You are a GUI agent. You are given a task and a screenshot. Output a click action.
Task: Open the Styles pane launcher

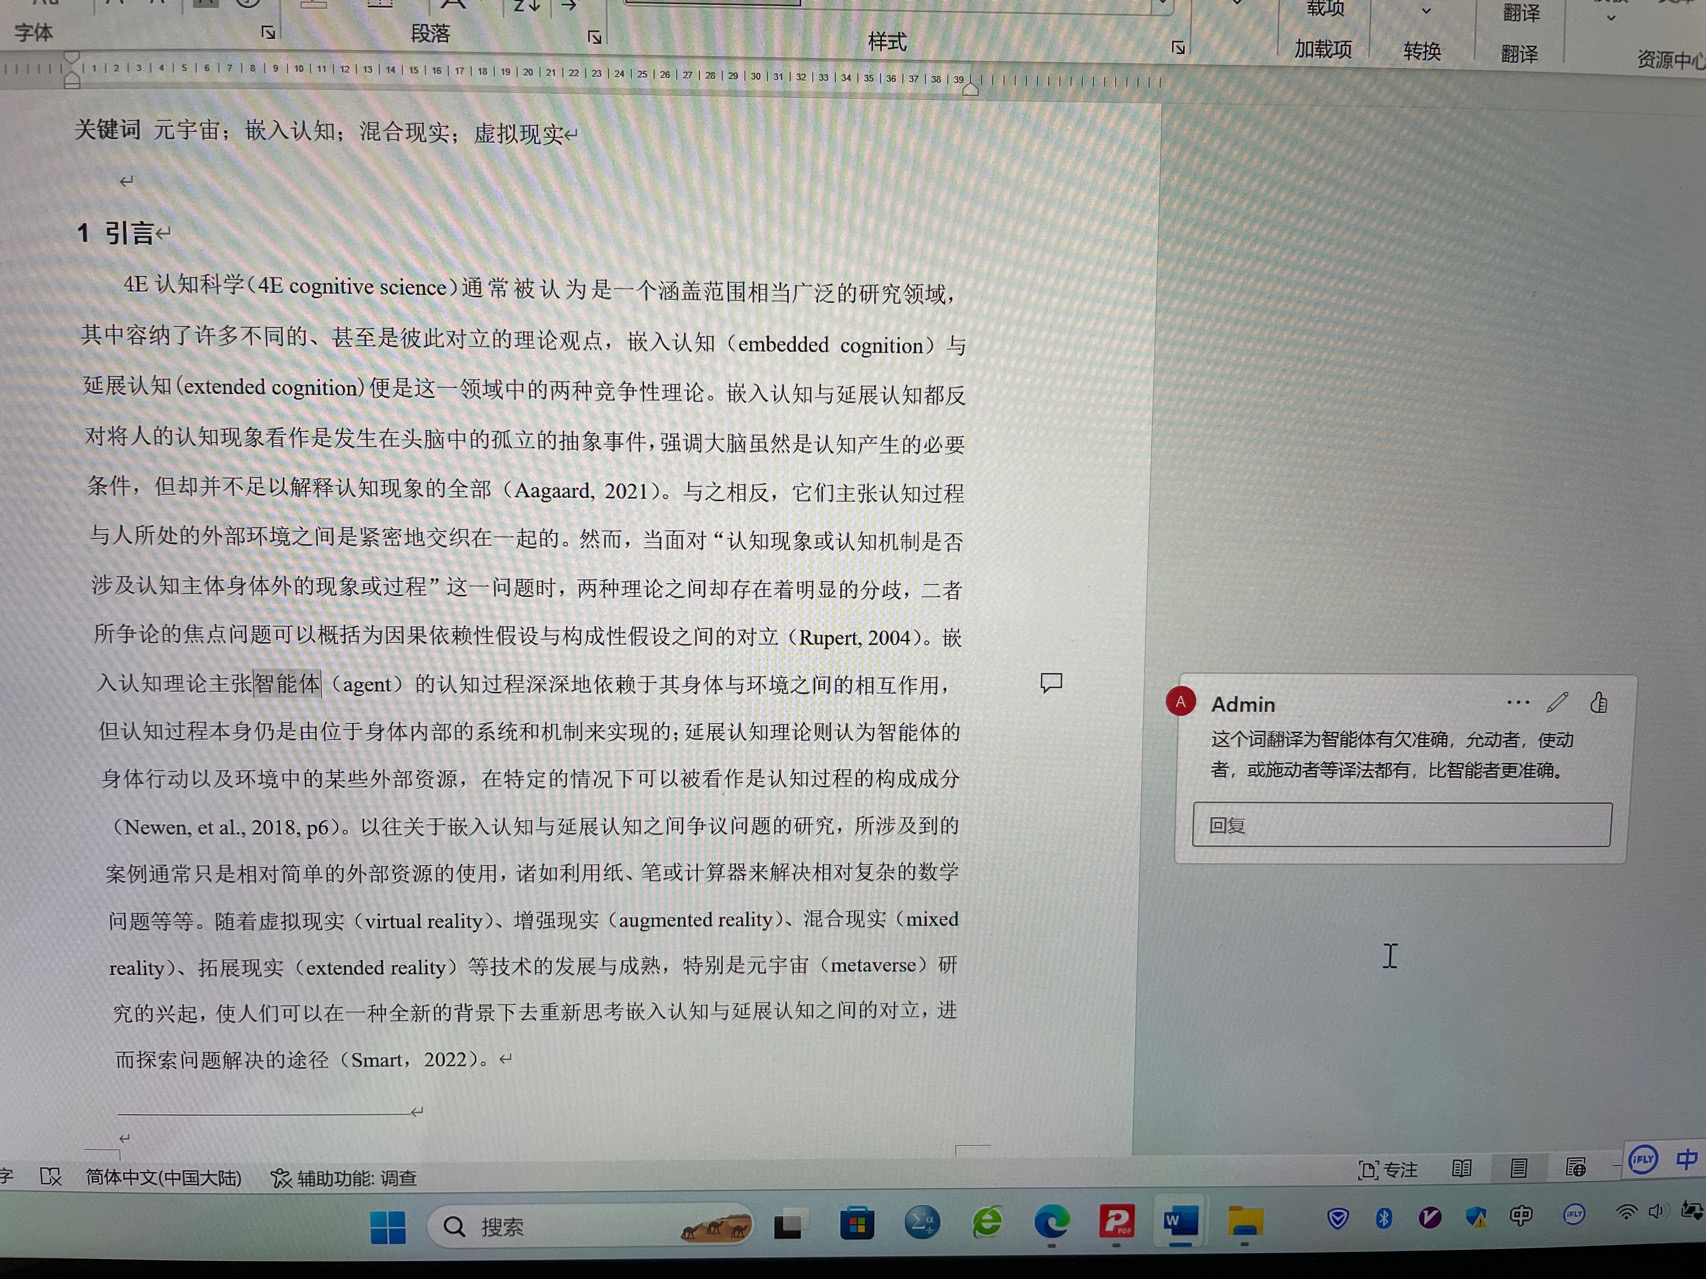click(x=1178, y=47)
